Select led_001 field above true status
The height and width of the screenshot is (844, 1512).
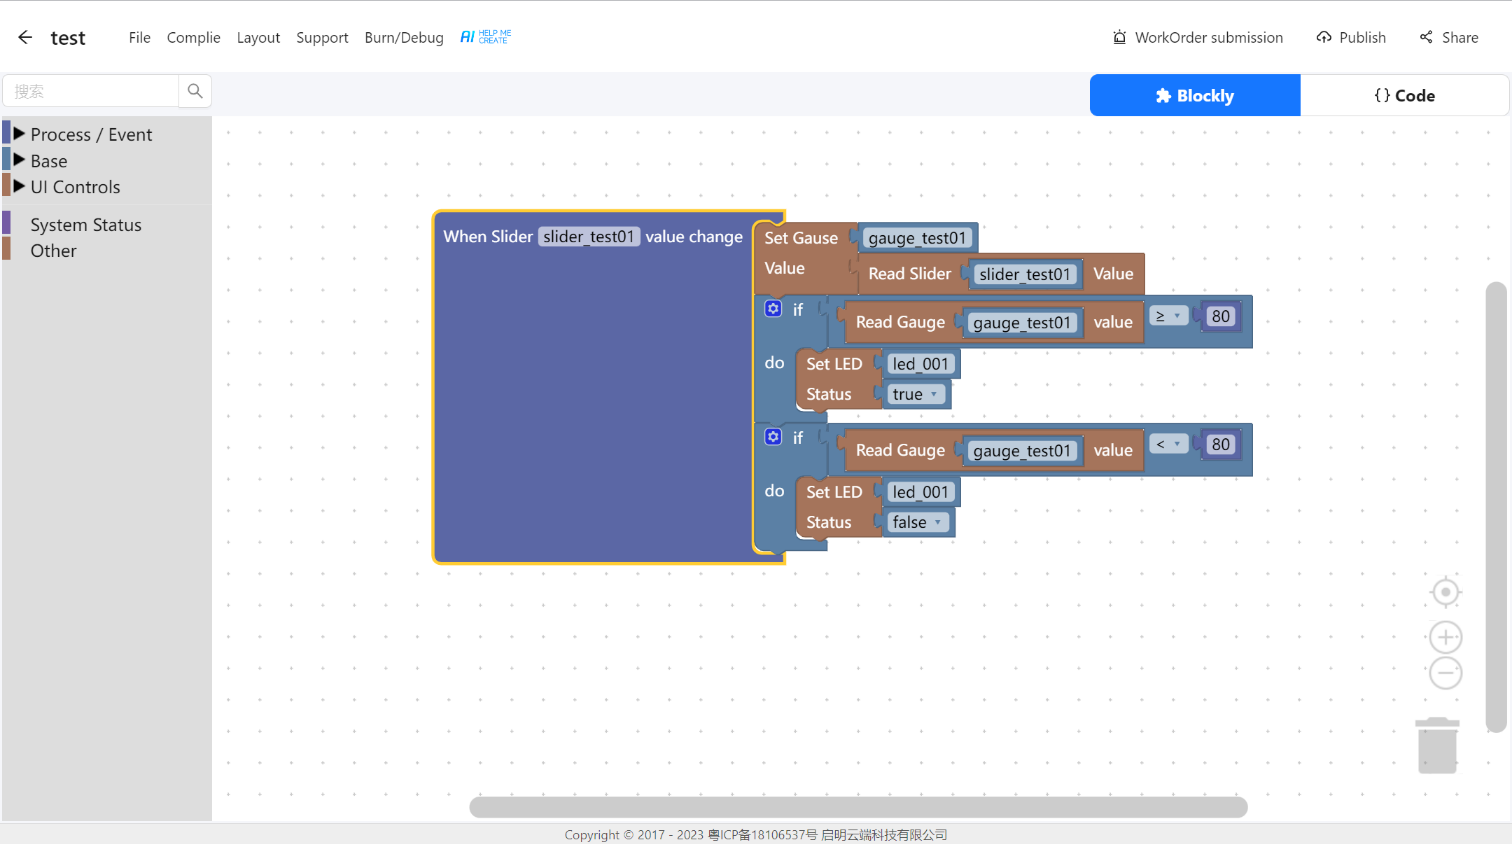coord(921,364)
